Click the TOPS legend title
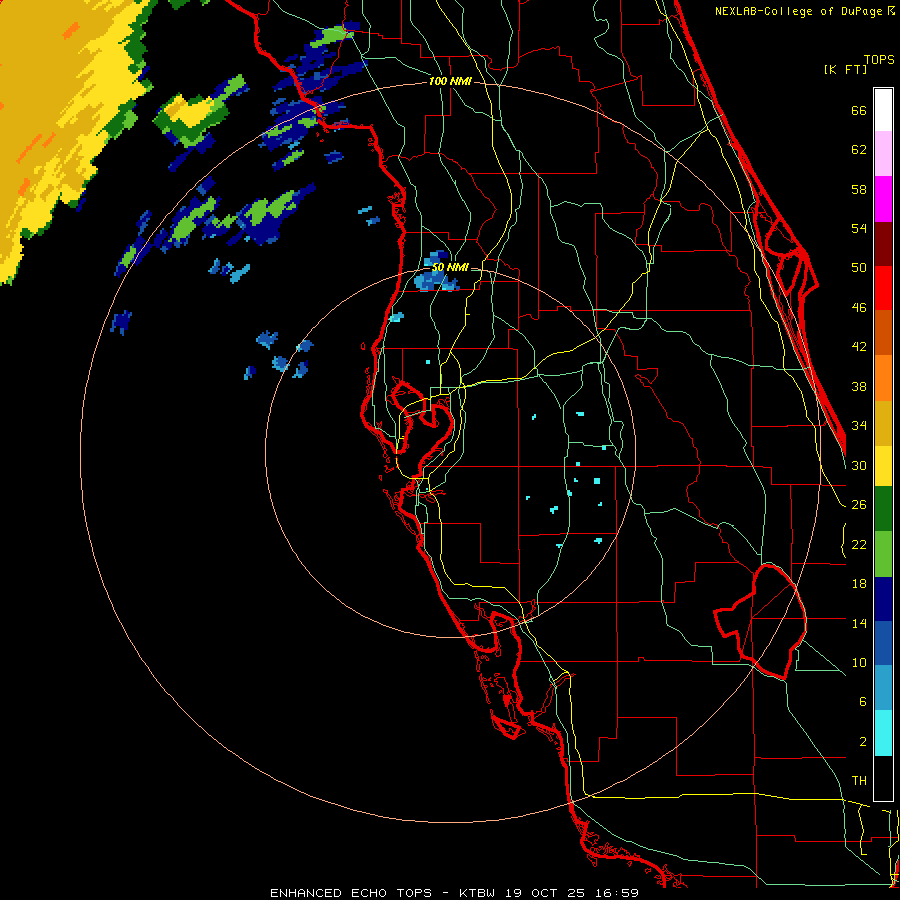 coord(879,59)
